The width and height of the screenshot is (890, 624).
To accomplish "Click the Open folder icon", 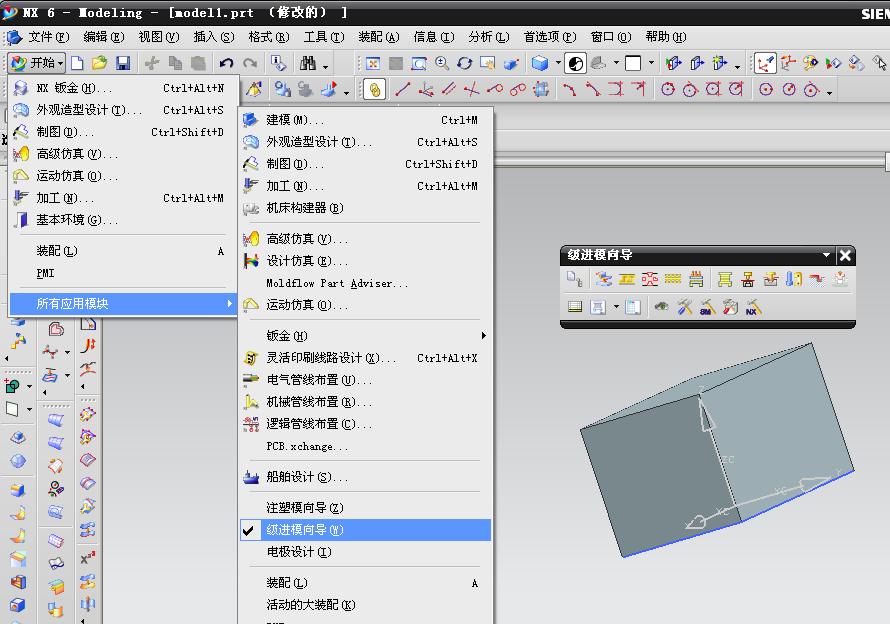I will coord(99,62).
